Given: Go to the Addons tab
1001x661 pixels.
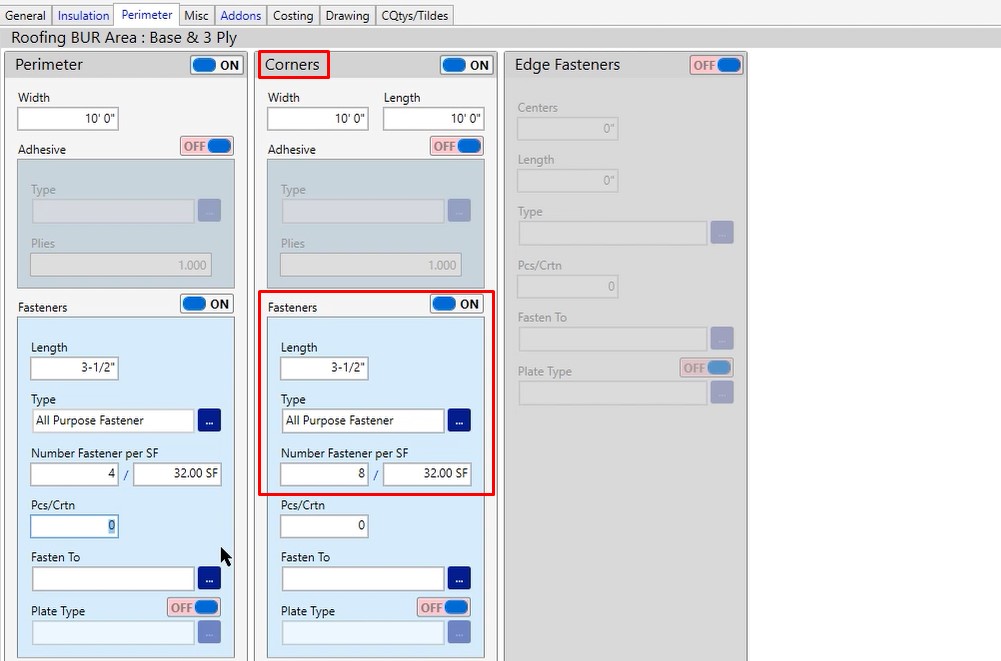Looking at the screenshot, I should pyautogui.click(x=241, y=15).
